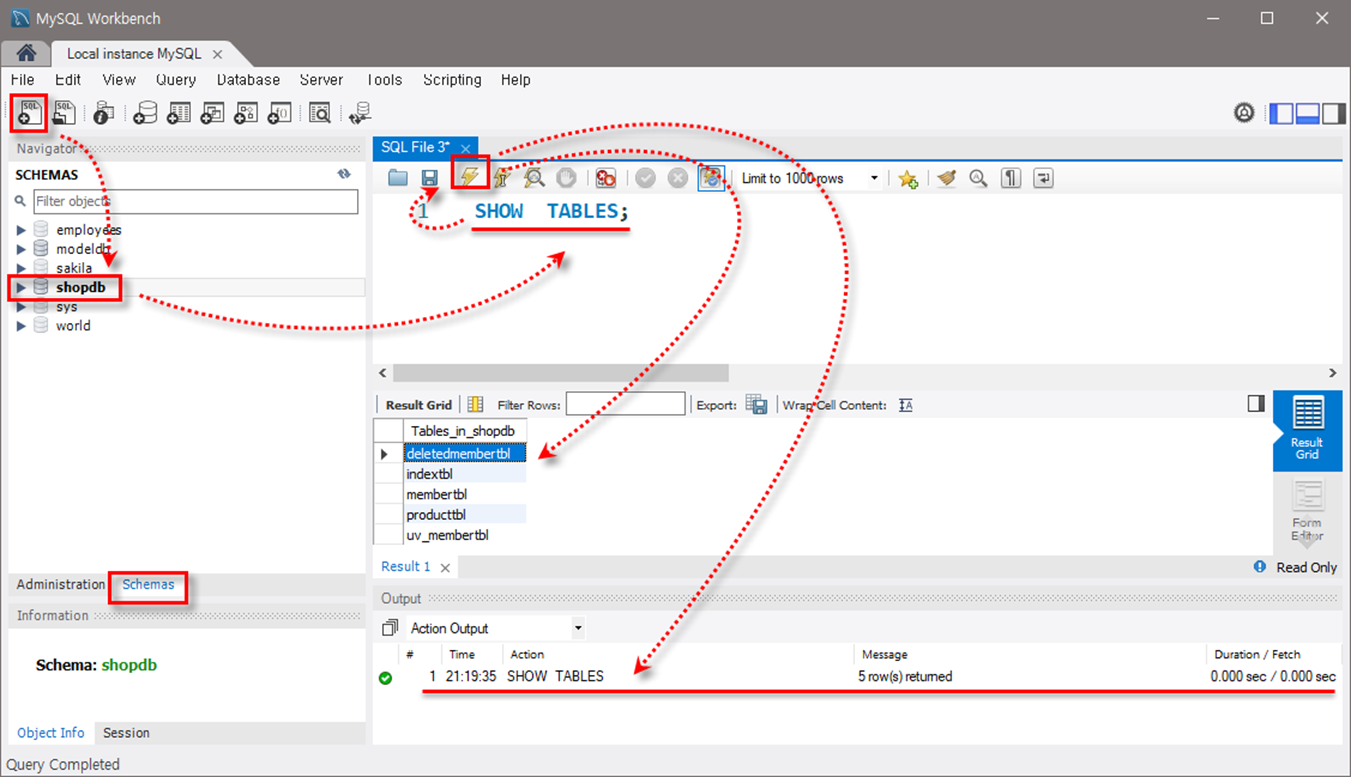Toggle word wrapping in editor
The width and height of the screenshot is (1351, 777).
1043,178
